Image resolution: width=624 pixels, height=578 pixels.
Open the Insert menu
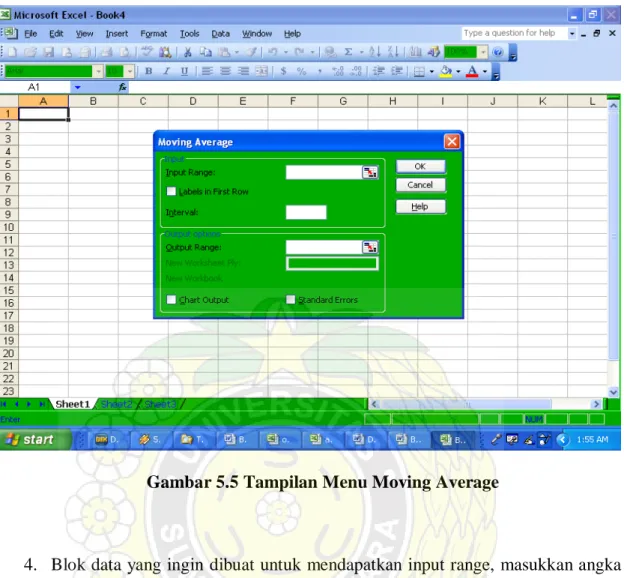pos(117,34)
